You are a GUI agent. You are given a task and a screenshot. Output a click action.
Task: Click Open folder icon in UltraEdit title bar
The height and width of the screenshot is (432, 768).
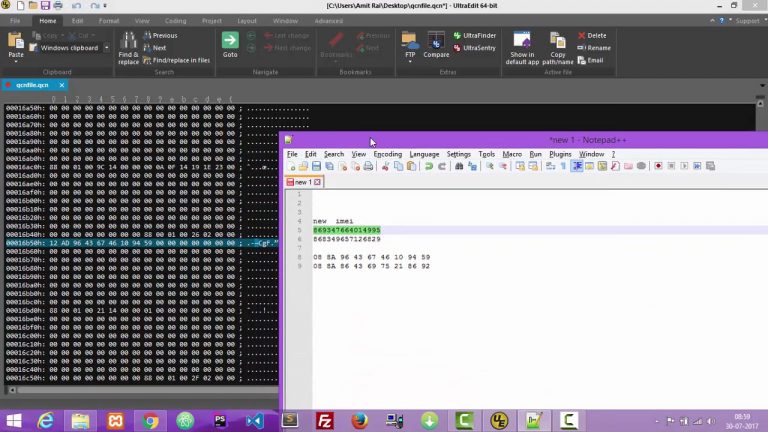pyautogui.click(x=33, y=6)
